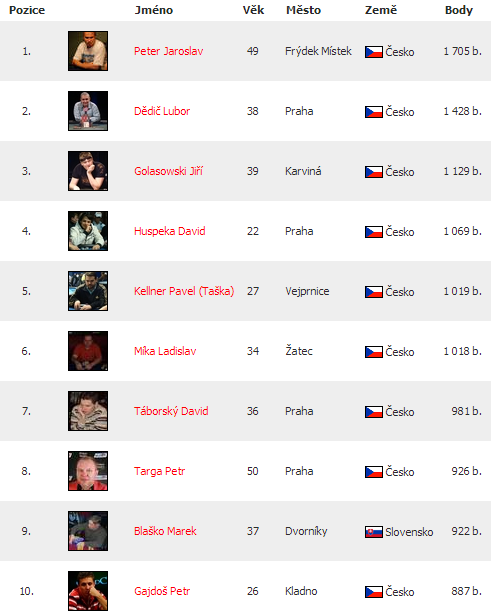Click the Body column header

pyautogui.click(x=459, y=10)
